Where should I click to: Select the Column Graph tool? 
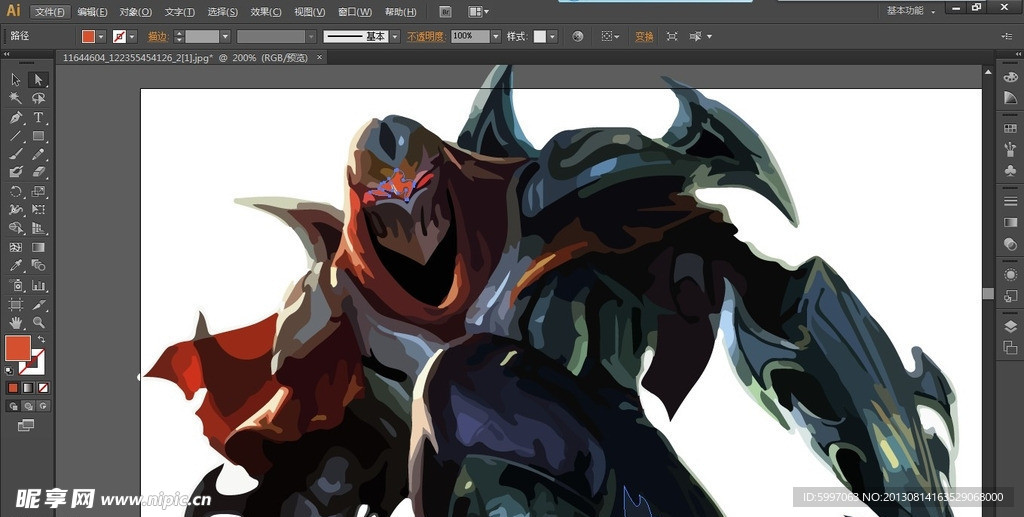pos(39,285)
